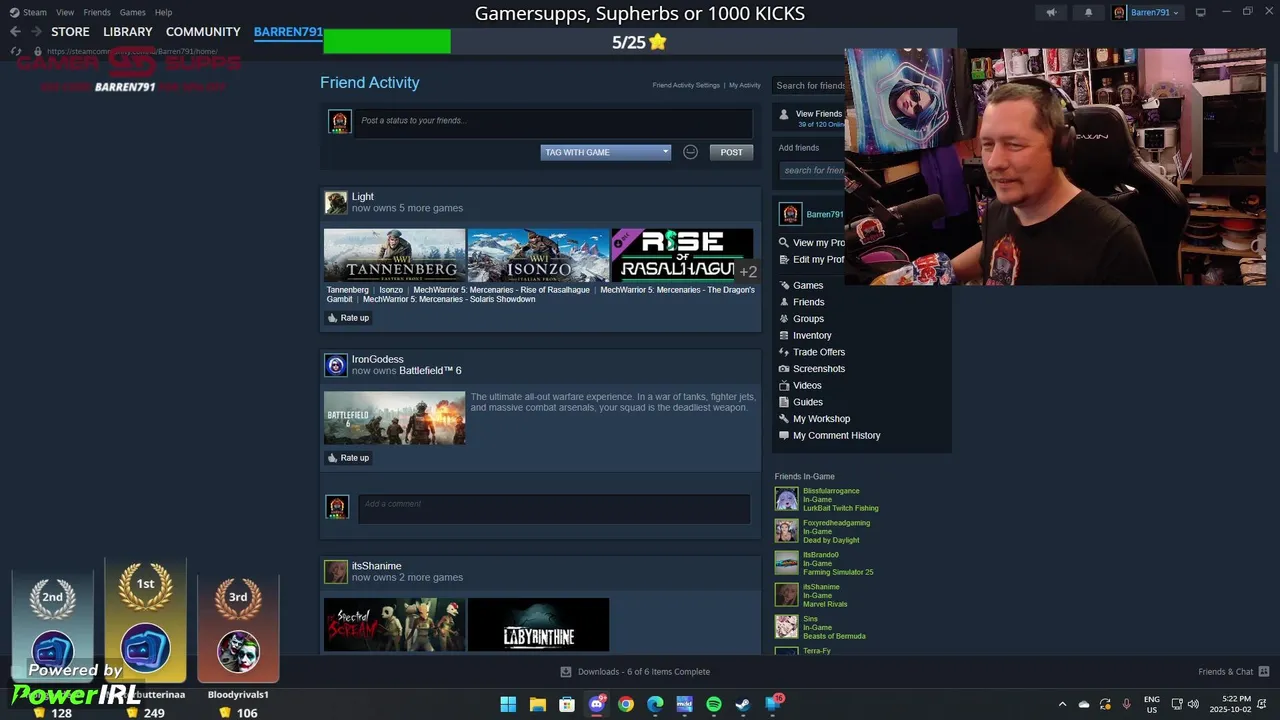
Task: Rate up IronGodess's Battlefield 6 post
Action: click(348, 458)
